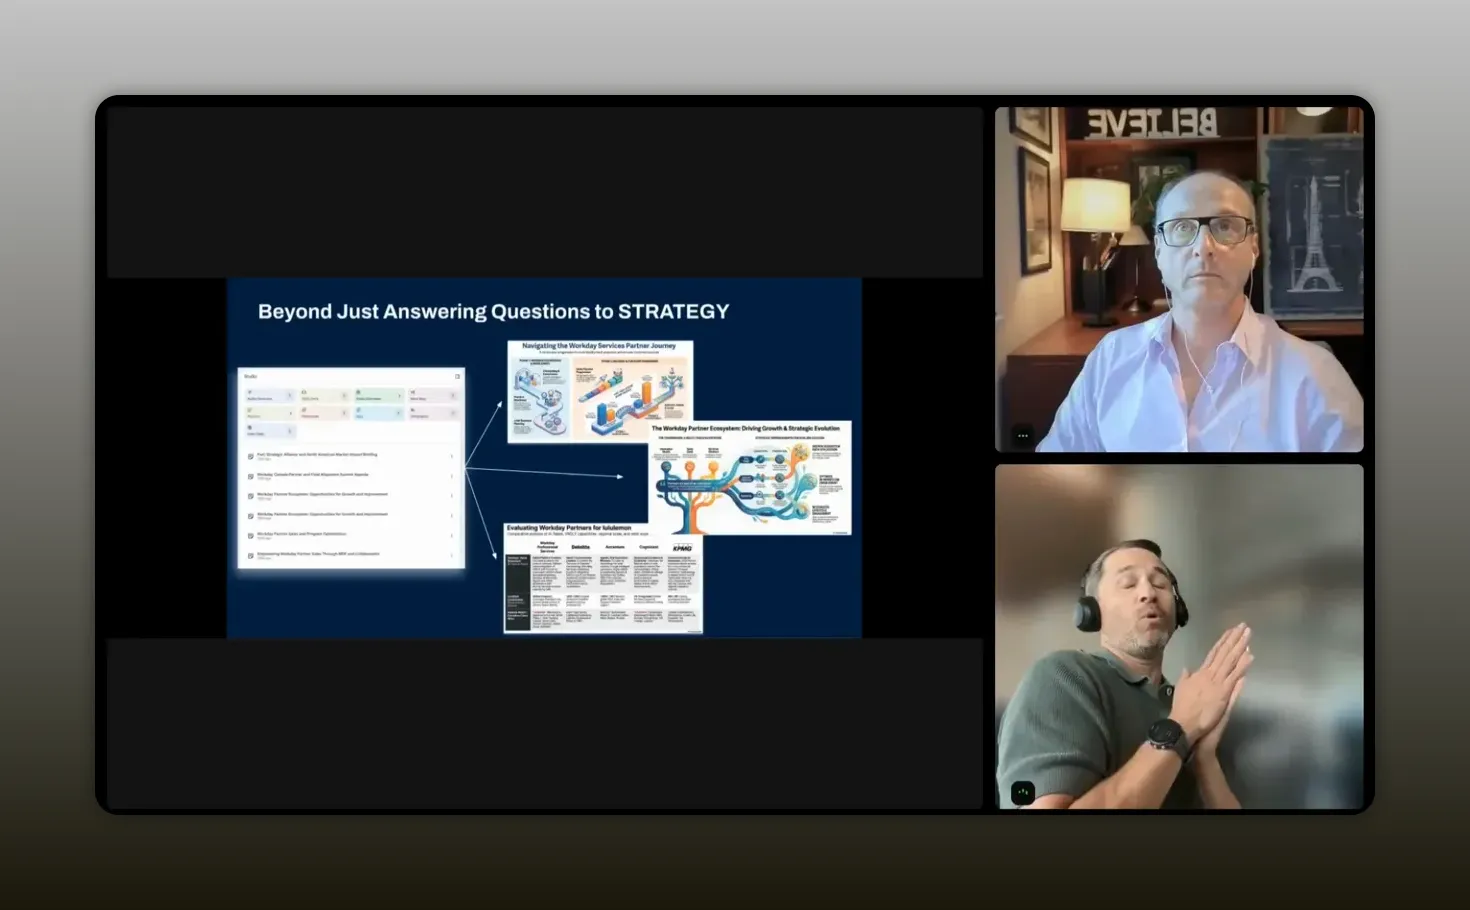Image resolution: width=1470 pixels, height=910 pixels.
Task: Click the Audio Overview tile in the Studio panel
Action: (269, 396)
